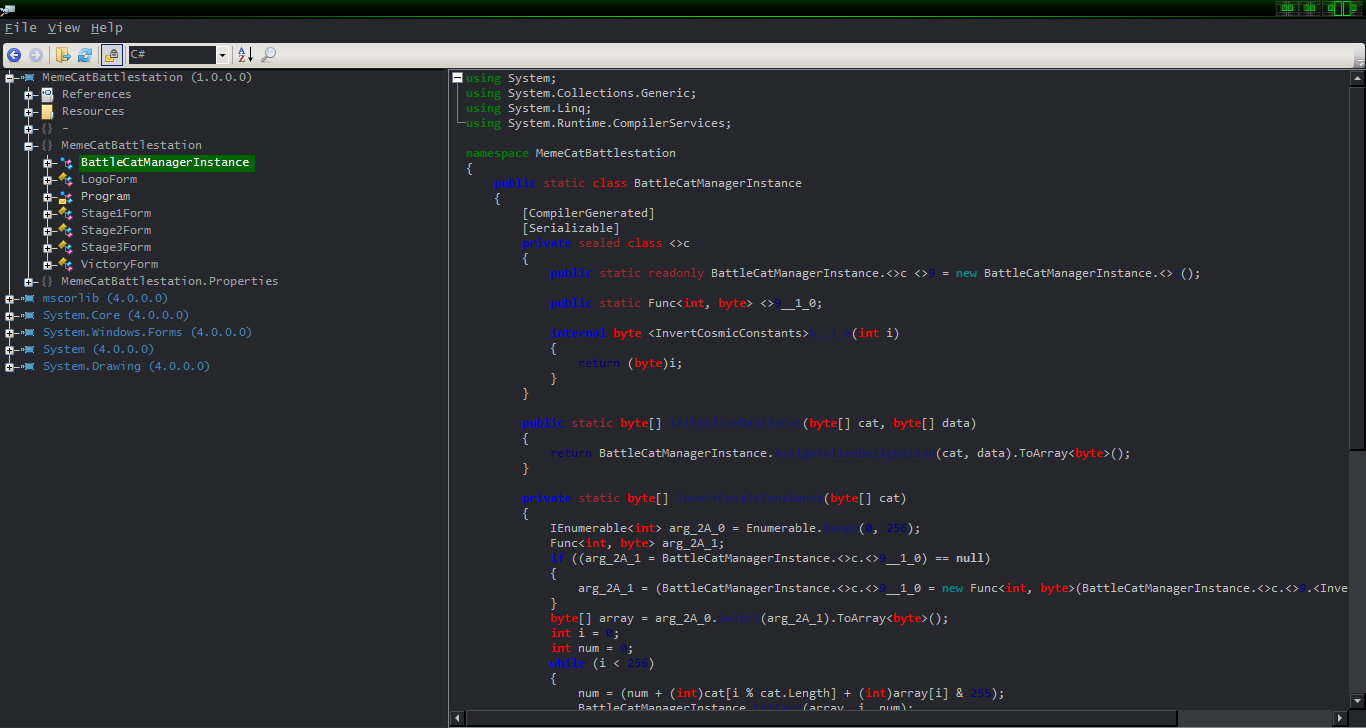Select System.Windows.Forms assembly entry

pos(147,332)
